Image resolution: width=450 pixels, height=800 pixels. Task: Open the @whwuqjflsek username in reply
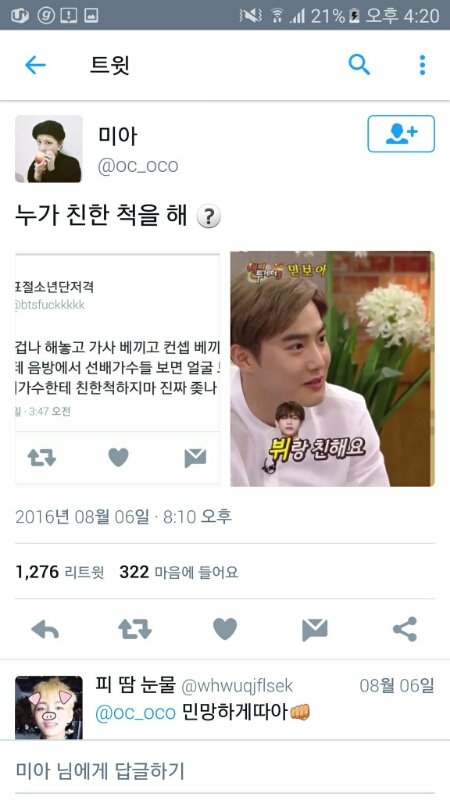(x=237, y=686)
